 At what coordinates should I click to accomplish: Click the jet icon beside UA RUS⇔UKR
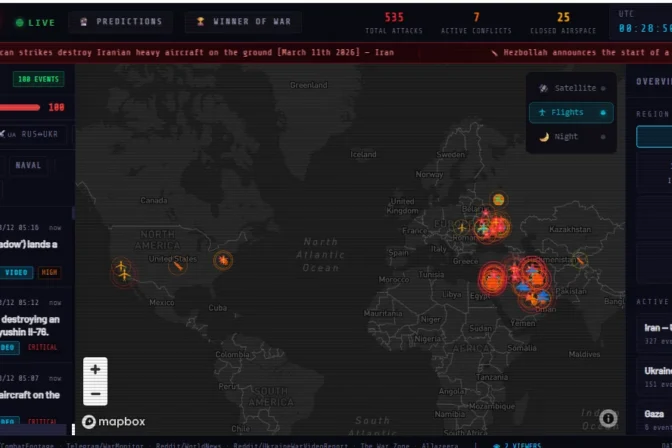[2, 134]
